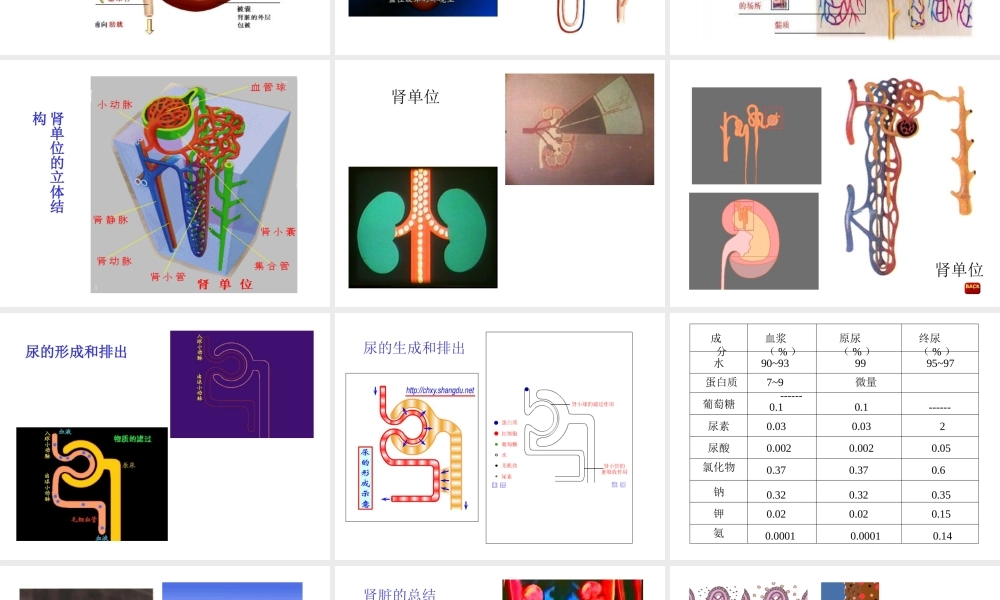Click the 钾 row label
The width and height of the screenshot is (1000, 600).
(719, 513)
